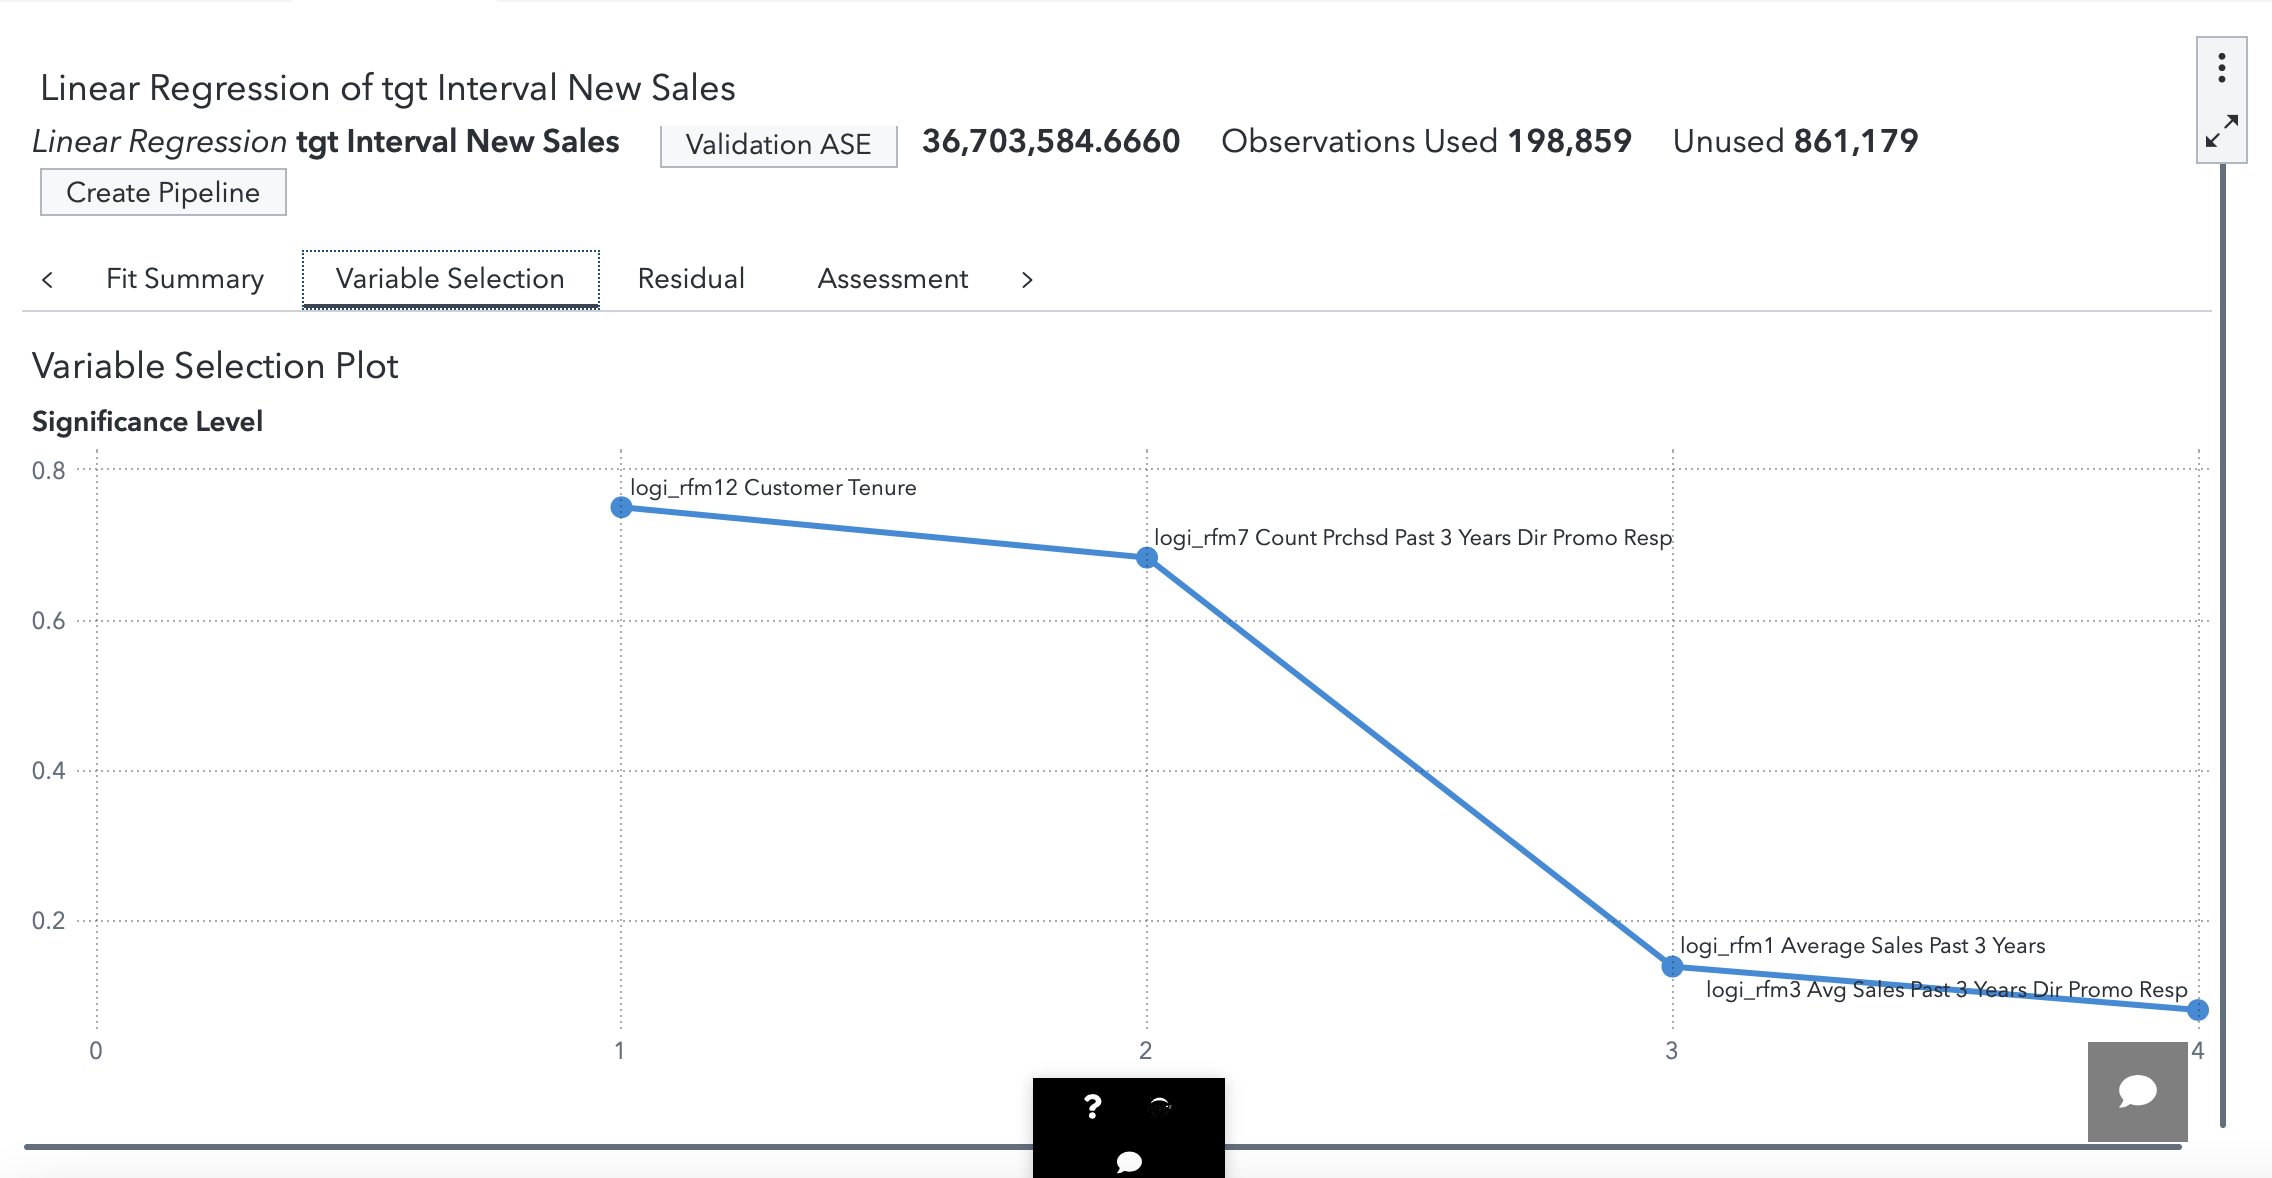
Task: Select the logi_rfm7 Count Prchsd data point
Action: click(x=1147, y=558)
